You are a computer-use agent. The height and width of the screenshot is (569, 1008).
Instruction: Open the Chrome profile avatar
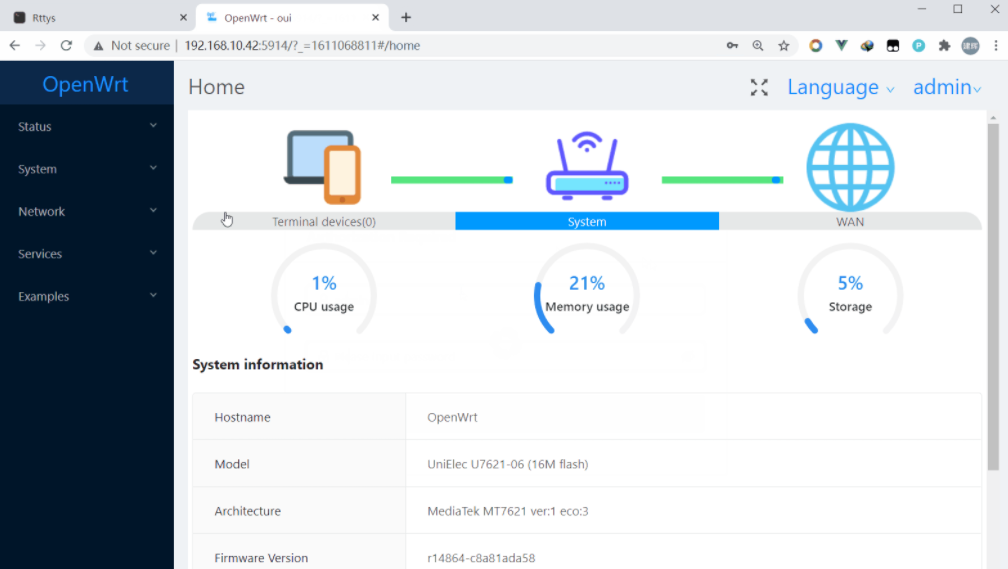(x=970, y=46)
